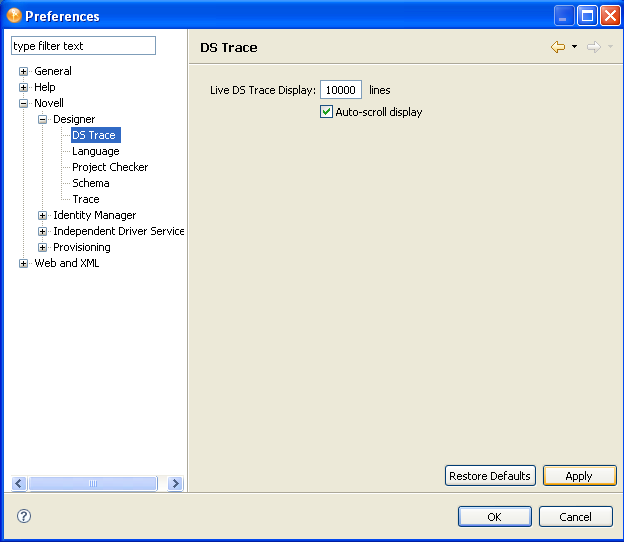The width and height of the screenshot is (624, 542).
Task: Click the Cancel button
Action: [x=575, y=517]
